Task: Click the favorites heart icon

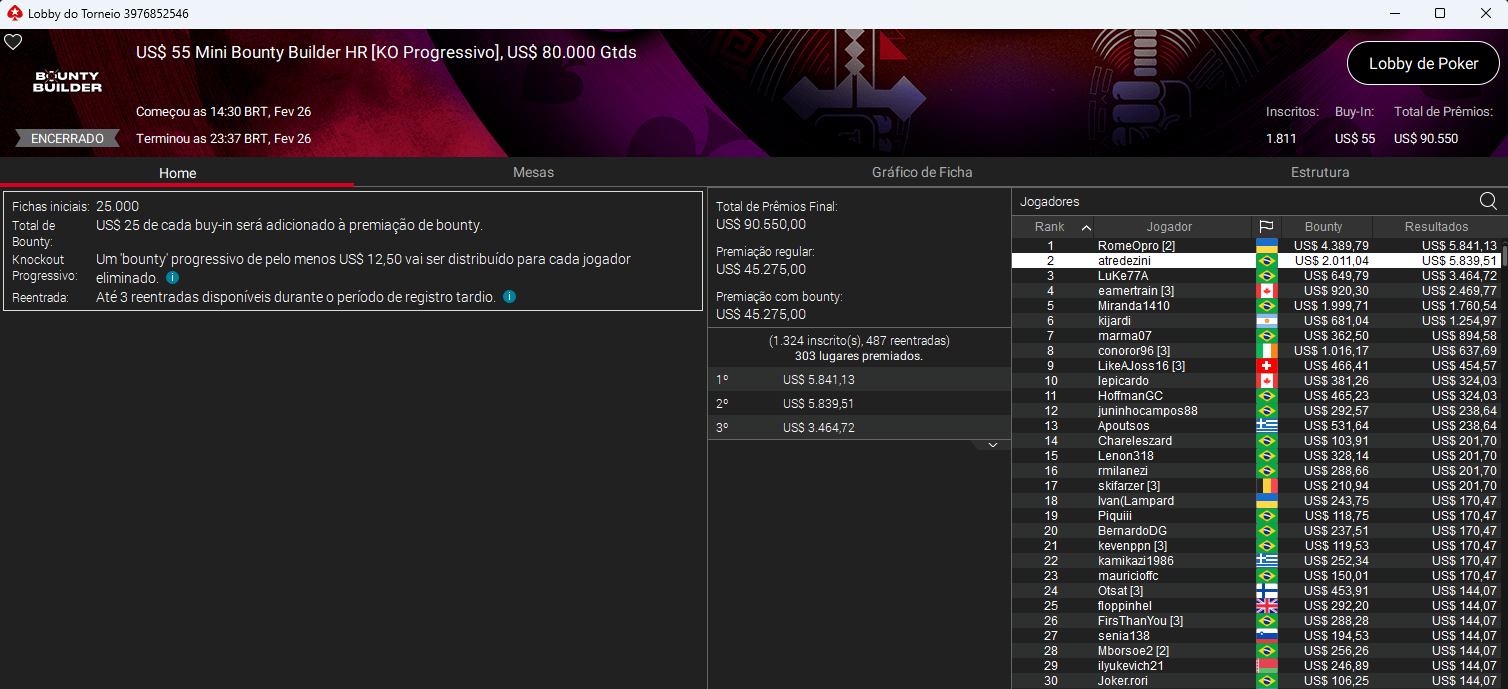Action: pyautogui.click(x=13, y=42)
